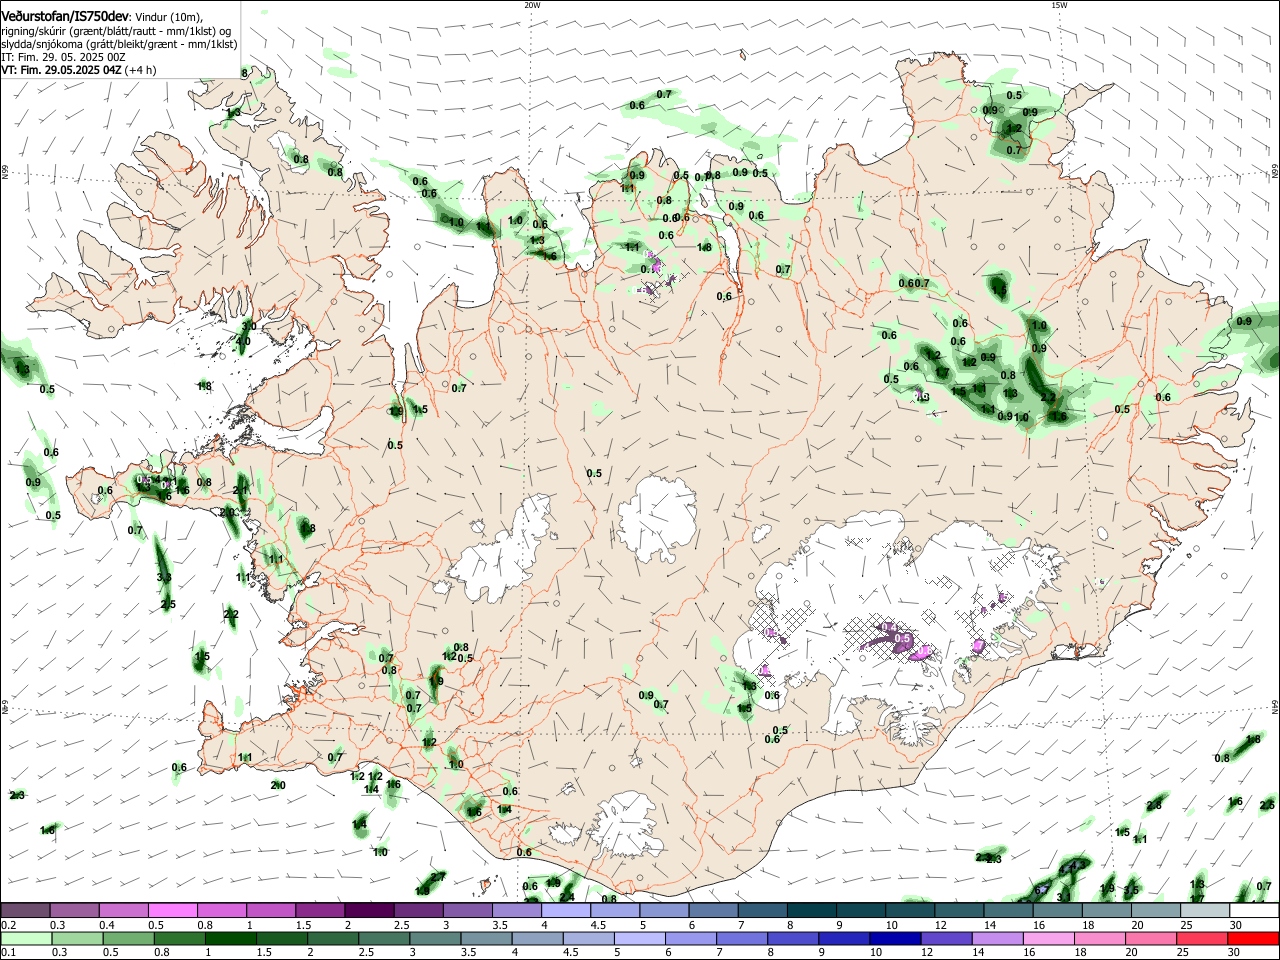The image size is (1280, 960).
Task: Pick the white 30 swatch in upper legend row
Action: click(x=1253, y=910)
